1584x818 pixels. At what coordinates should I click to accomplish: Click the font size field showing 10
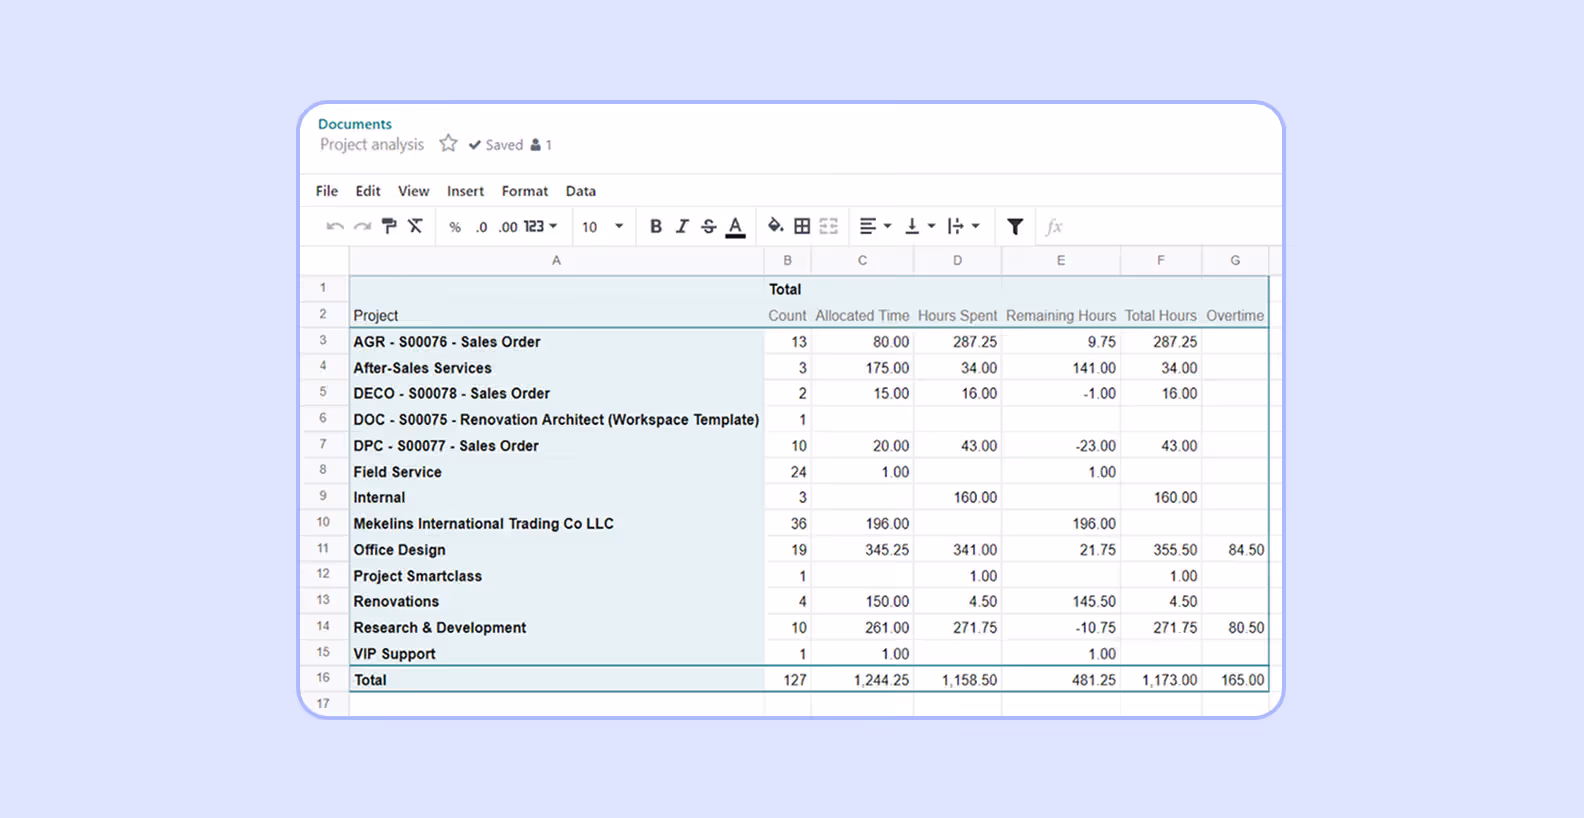pyautogui.click(x=590, y=227)
